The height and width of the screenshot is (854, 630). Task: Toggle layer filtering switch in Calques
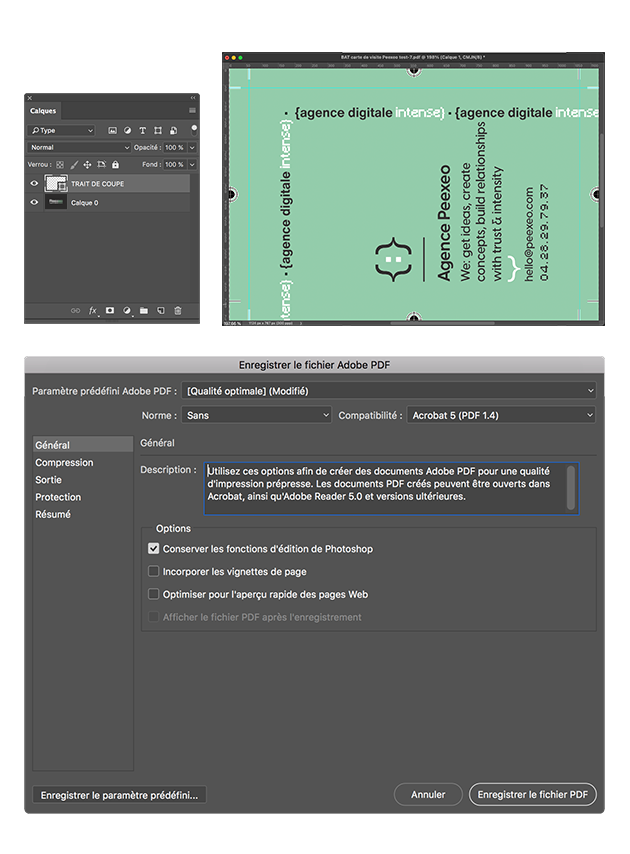(x=193, y=130)
